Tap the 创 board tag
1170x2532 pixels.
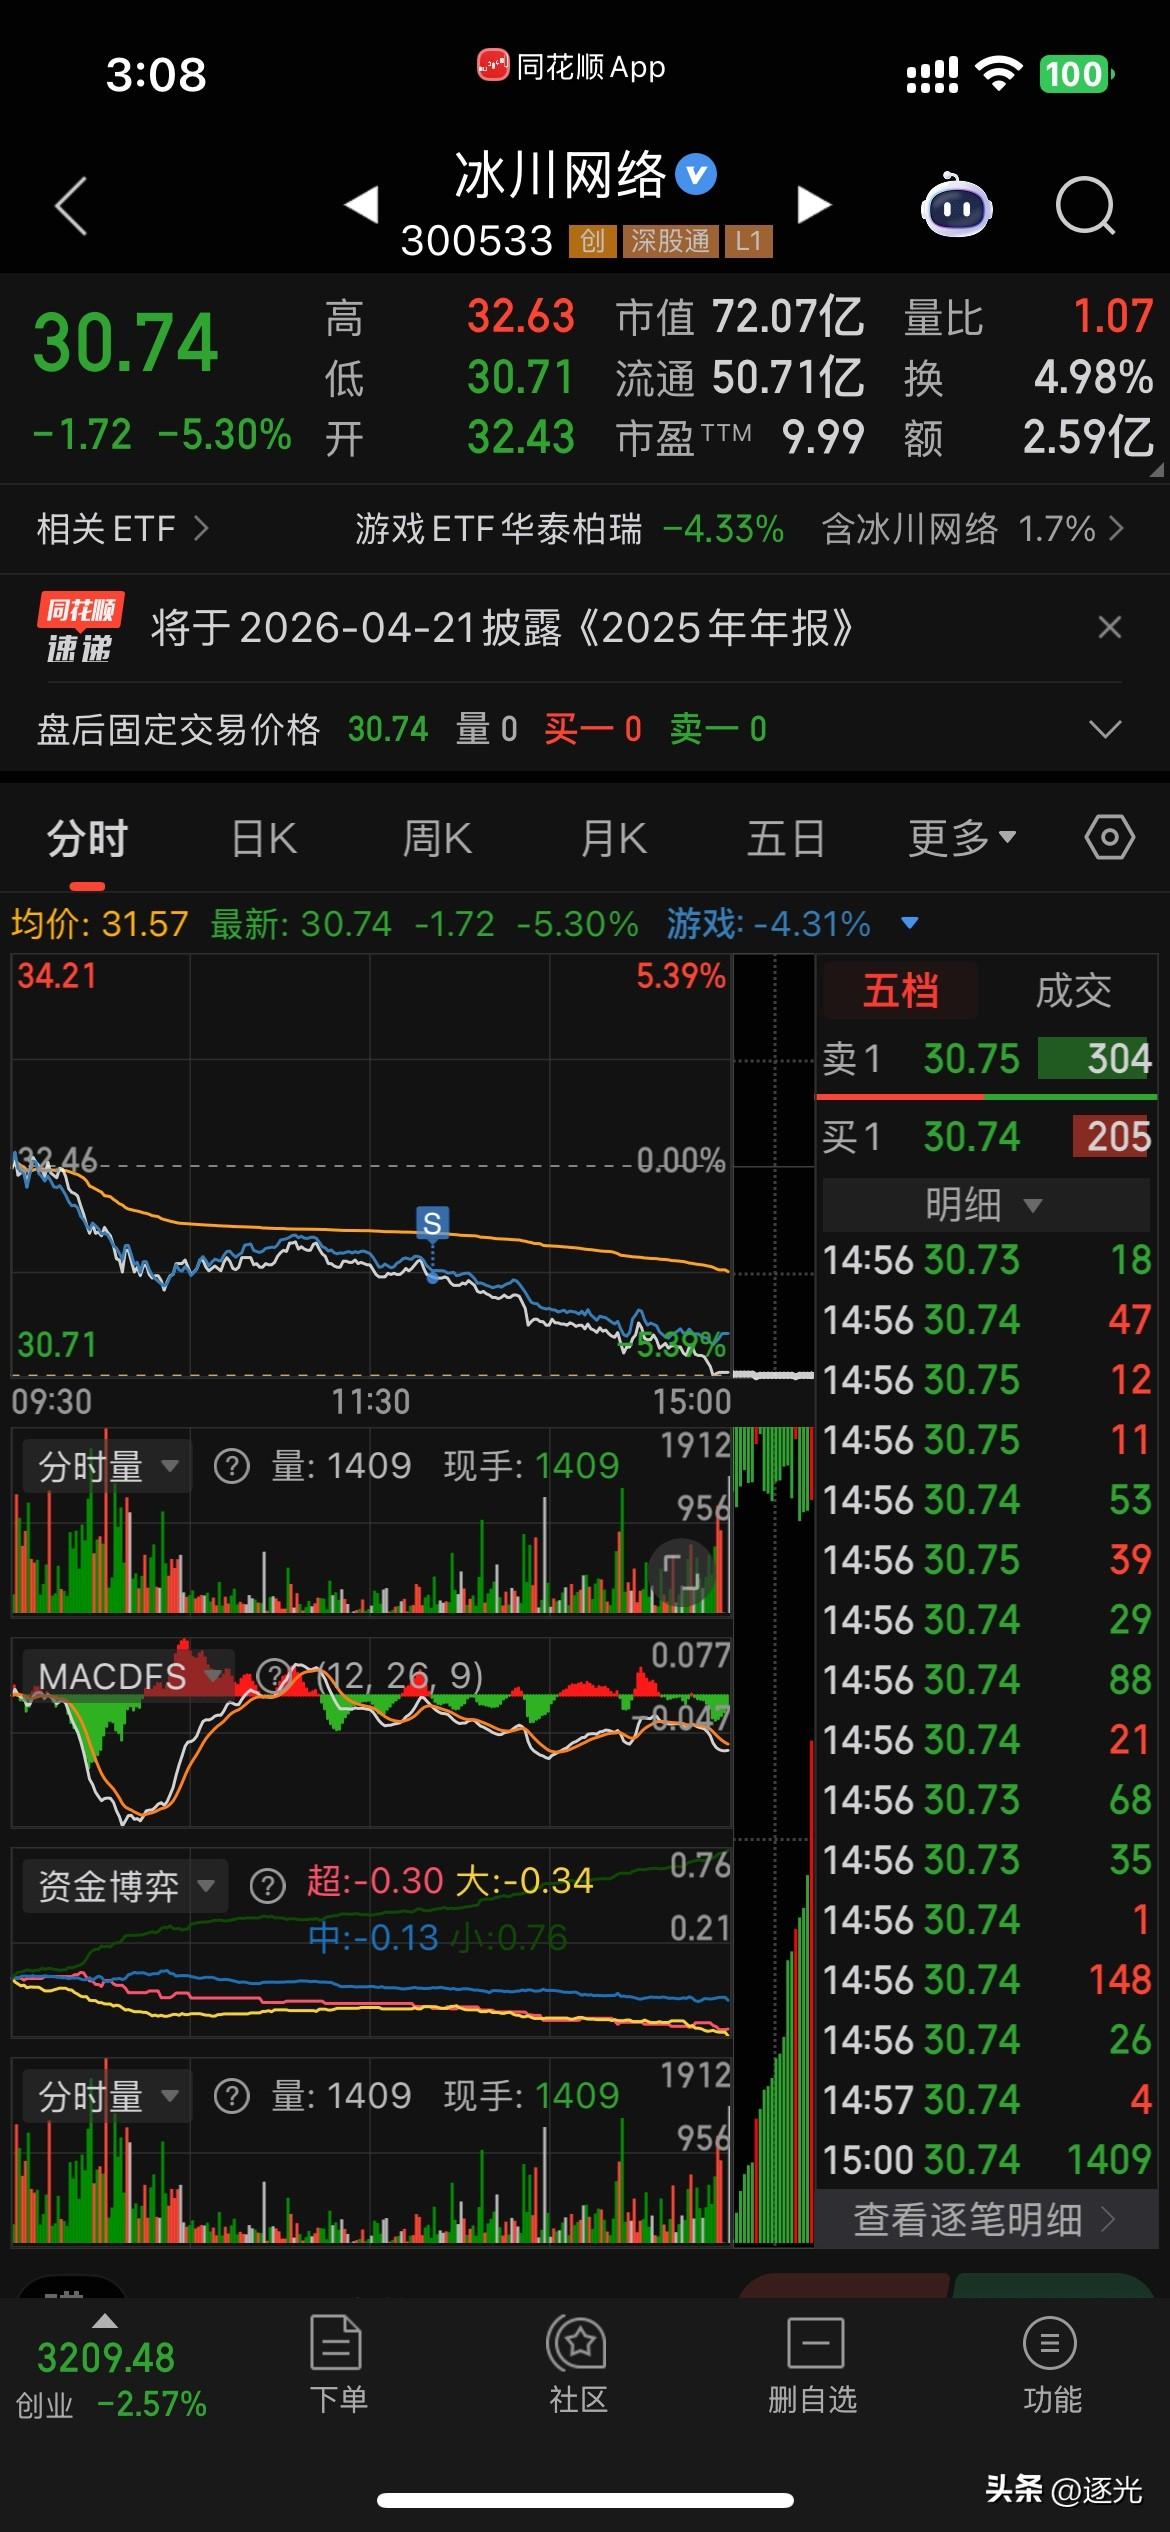(593, 241)
